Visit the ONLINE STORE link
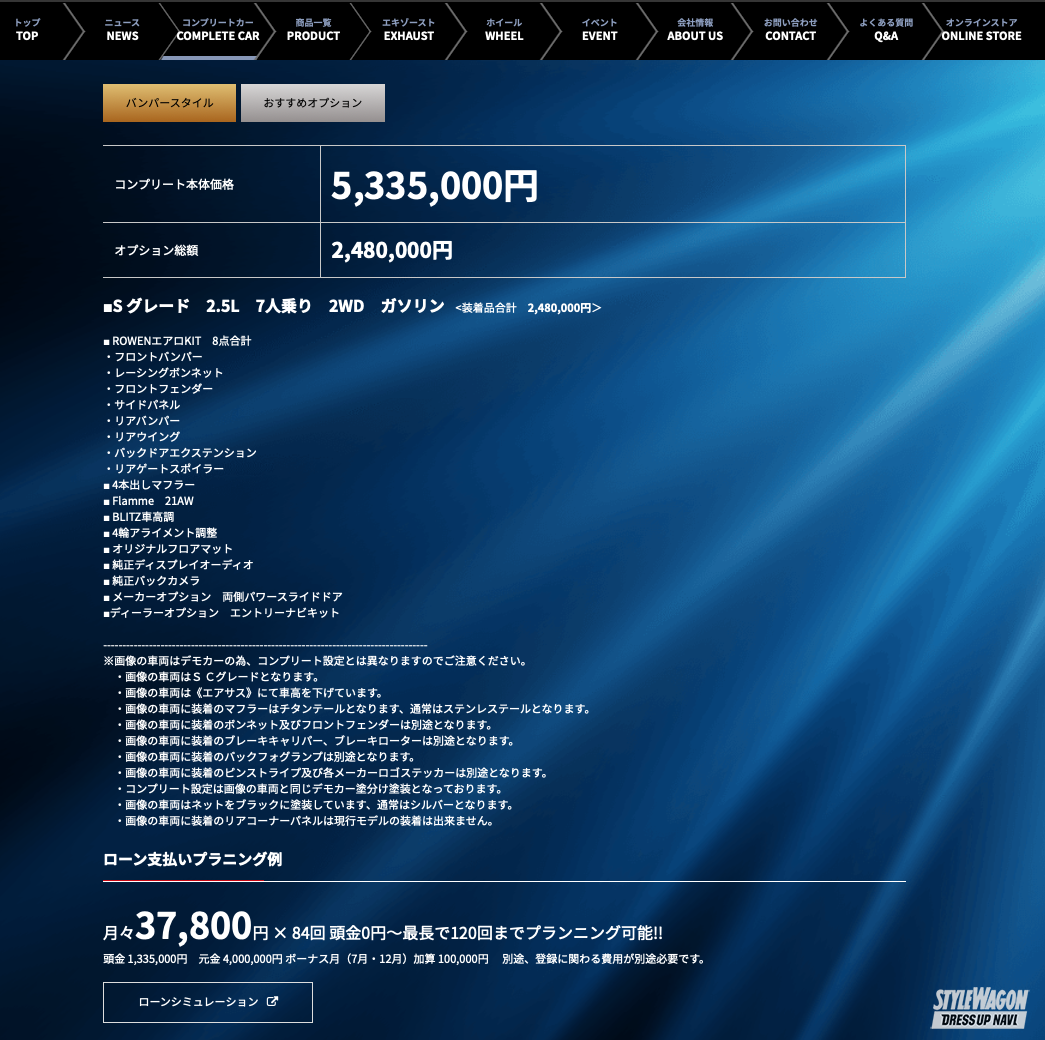The width and height of the screenshot is (1045, 1040). coord(981,30)
